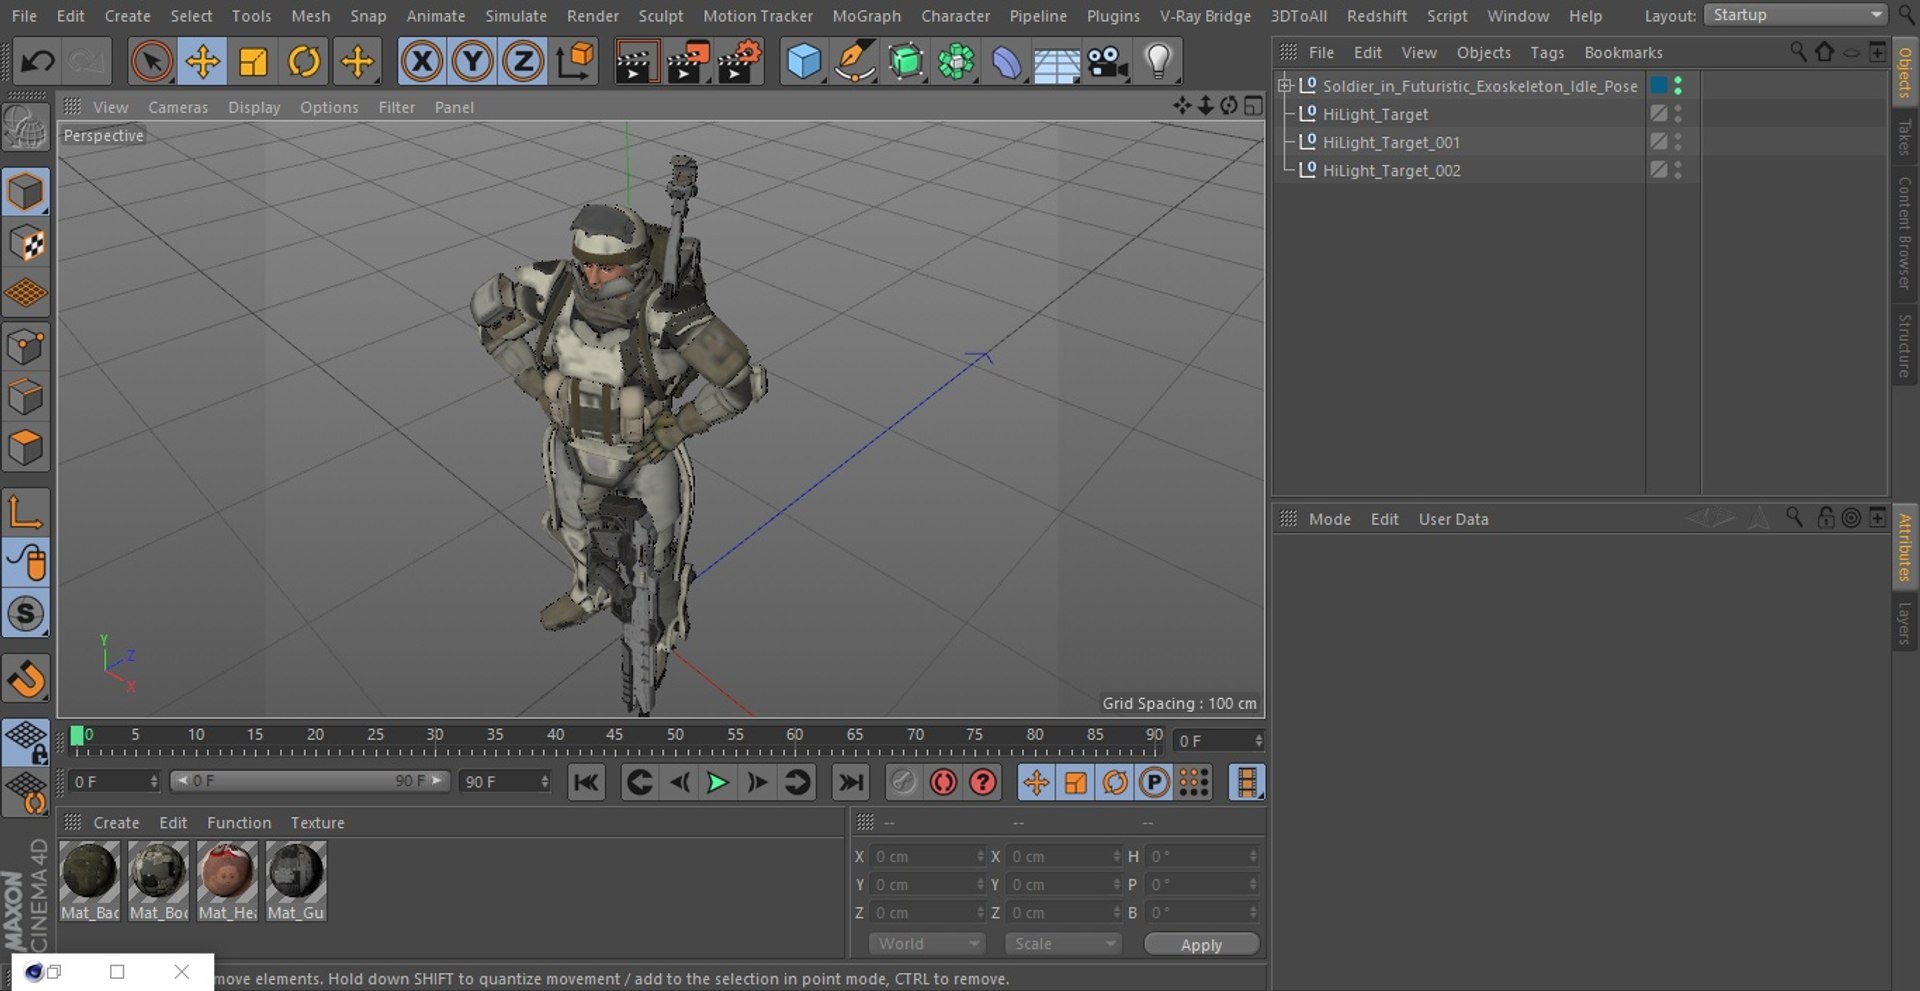Image resolution: width=1920 pixels, height=991 pixels.
Task: Click the Apply button
Action: coord(1201,945)
